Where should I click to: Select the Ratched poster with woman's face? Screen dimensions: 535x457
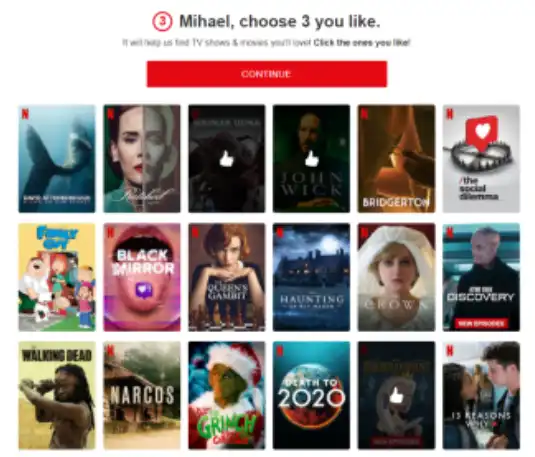142,159
